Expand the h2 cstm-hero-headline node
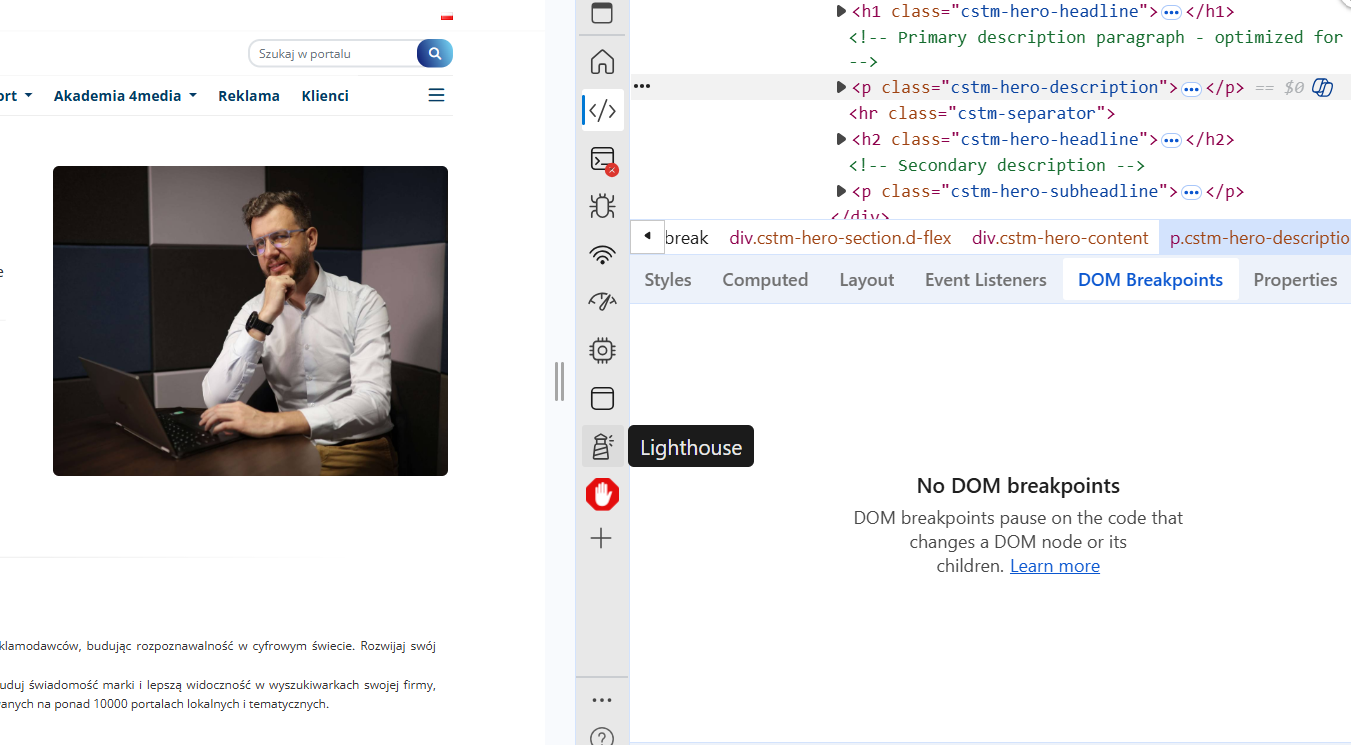This screenshot has height=745, width=1351. [841, 139]
